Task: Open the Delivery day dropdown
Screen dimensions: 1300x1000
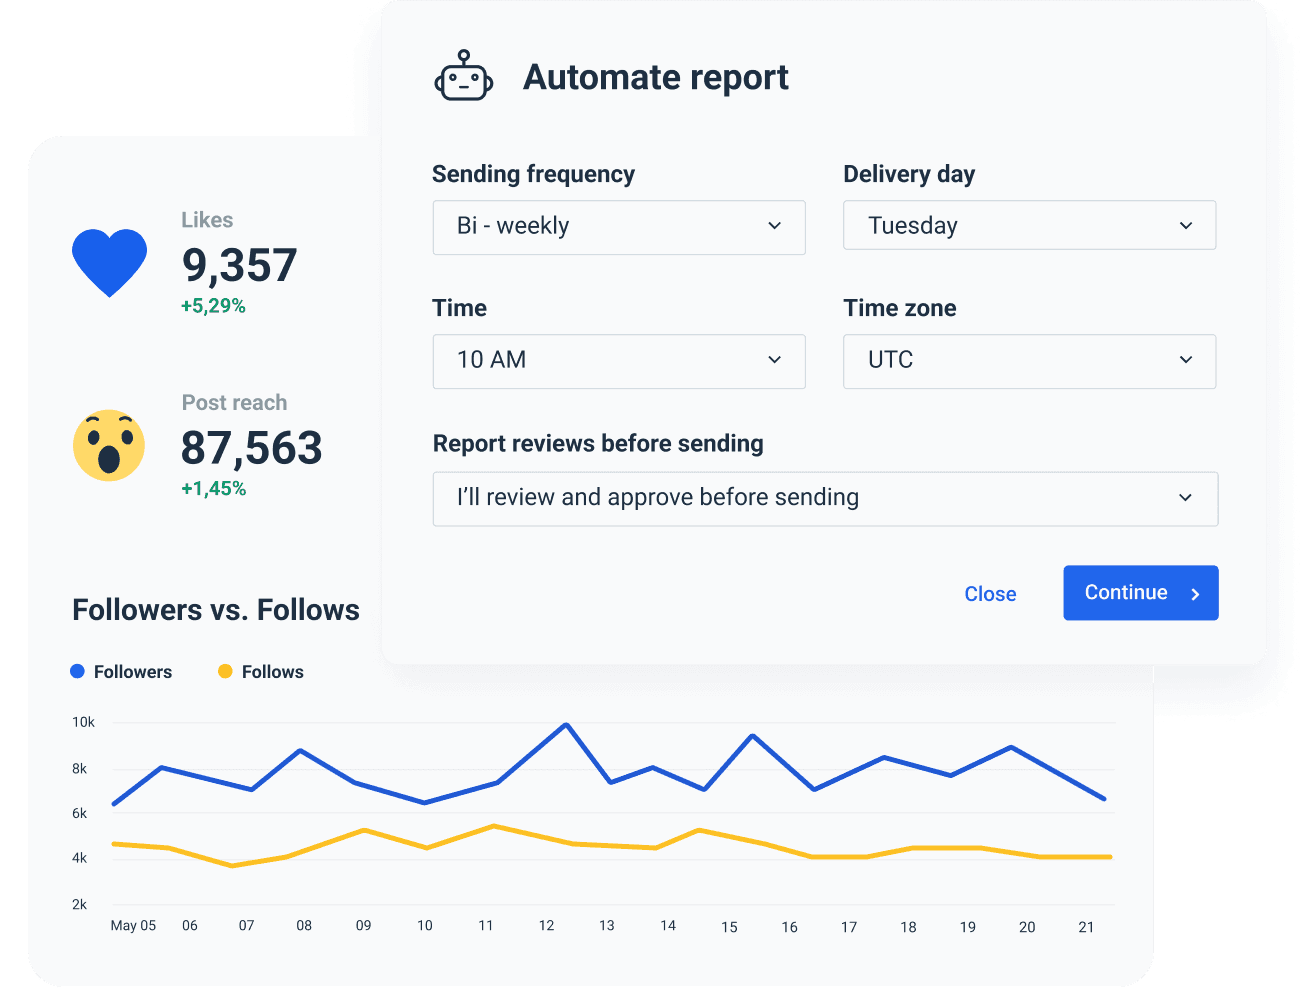Action: 1029,225
